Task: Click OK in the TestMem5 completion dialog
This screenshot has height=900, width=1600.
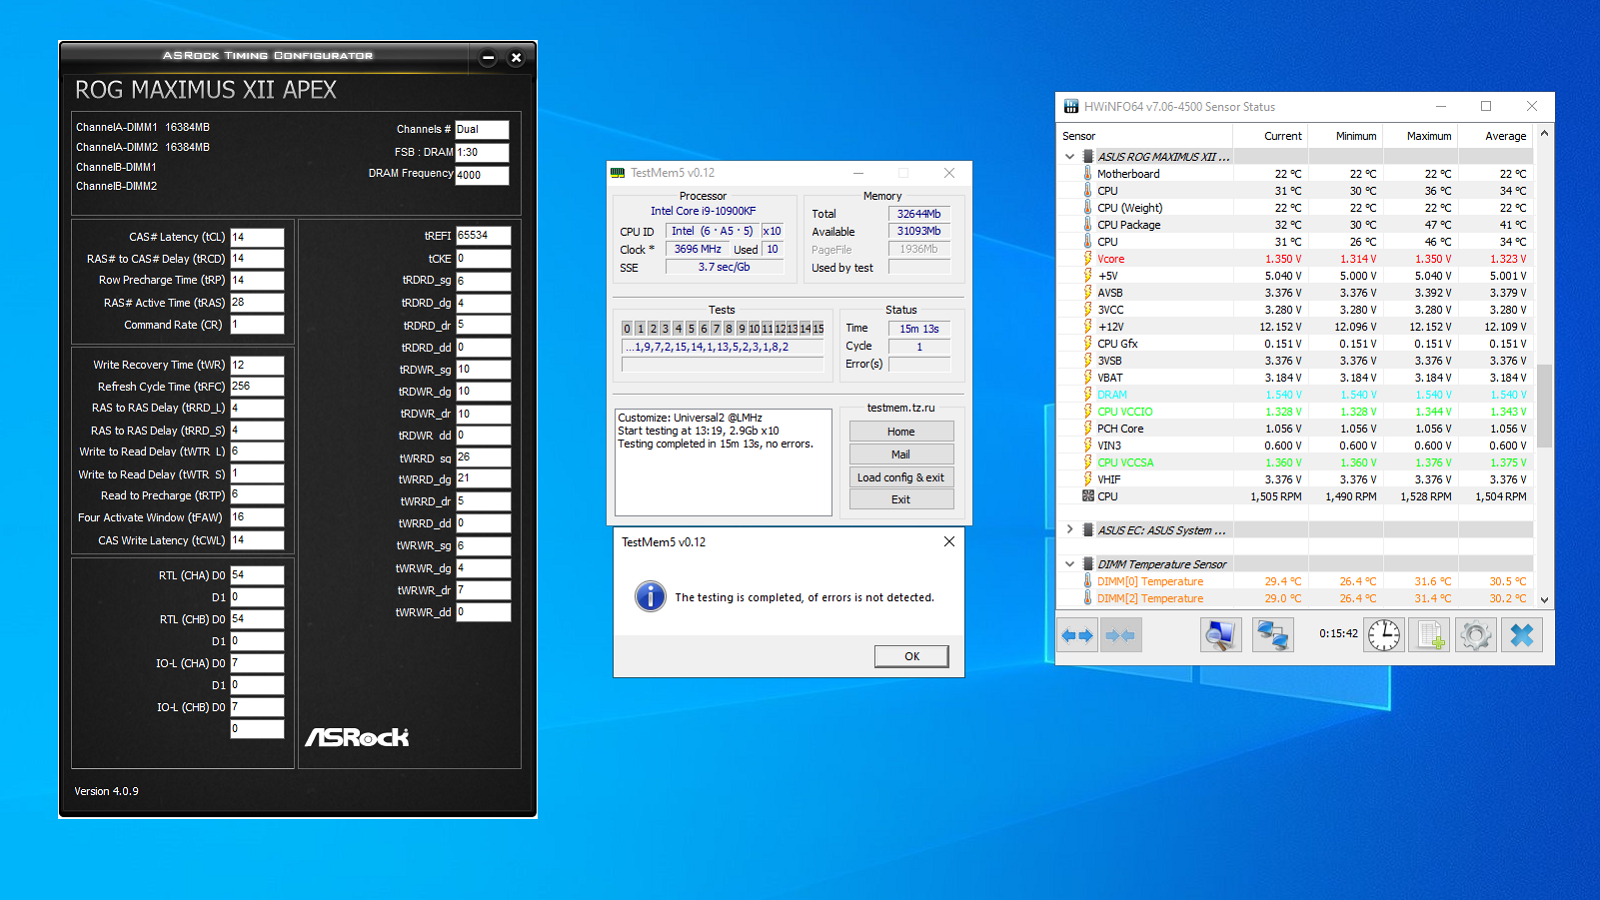Action: tap(912, 656)
